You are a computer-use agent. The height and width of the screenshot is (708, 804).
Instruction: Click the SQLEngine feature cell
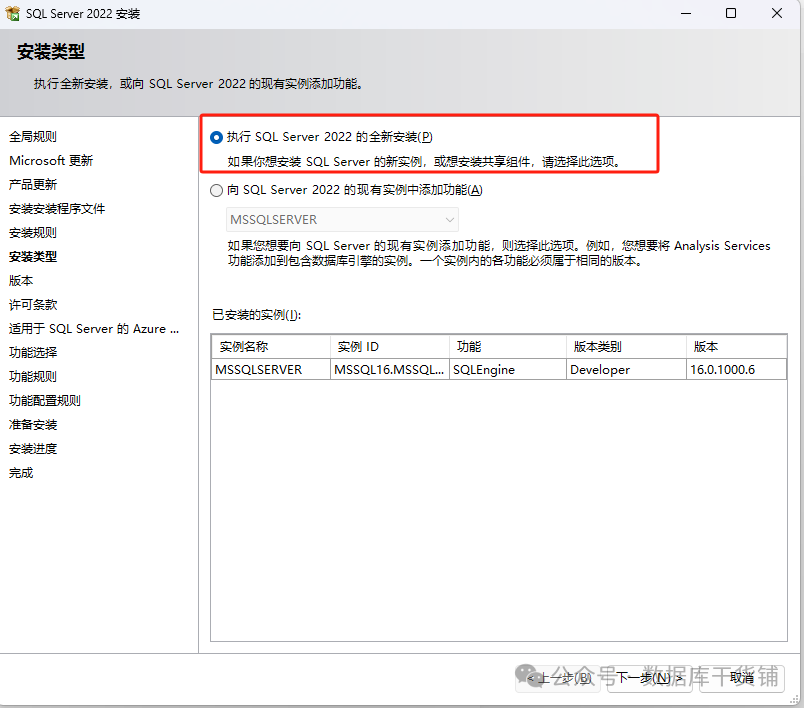point(508,370)
